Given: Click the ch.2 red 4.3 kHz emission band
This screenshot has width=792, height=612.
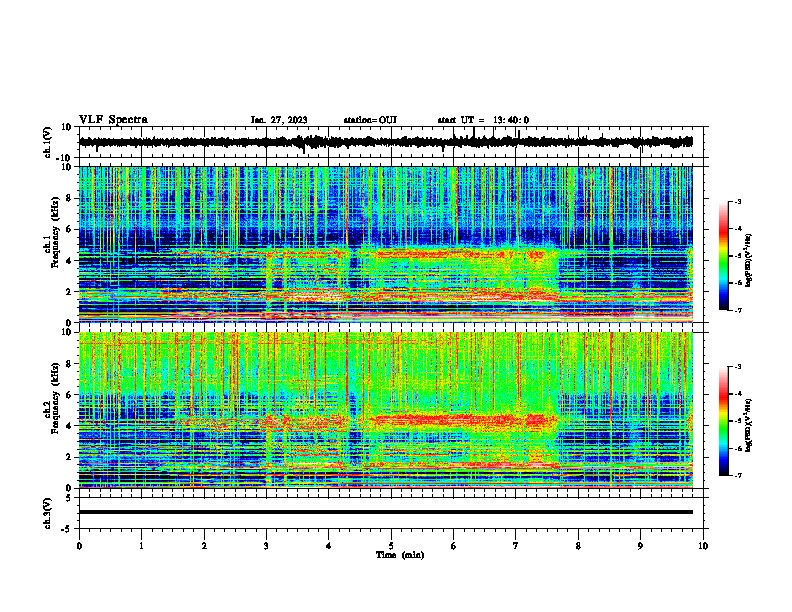Looking at the screenshot, I should pyautogui.click(x=462, y=420).
